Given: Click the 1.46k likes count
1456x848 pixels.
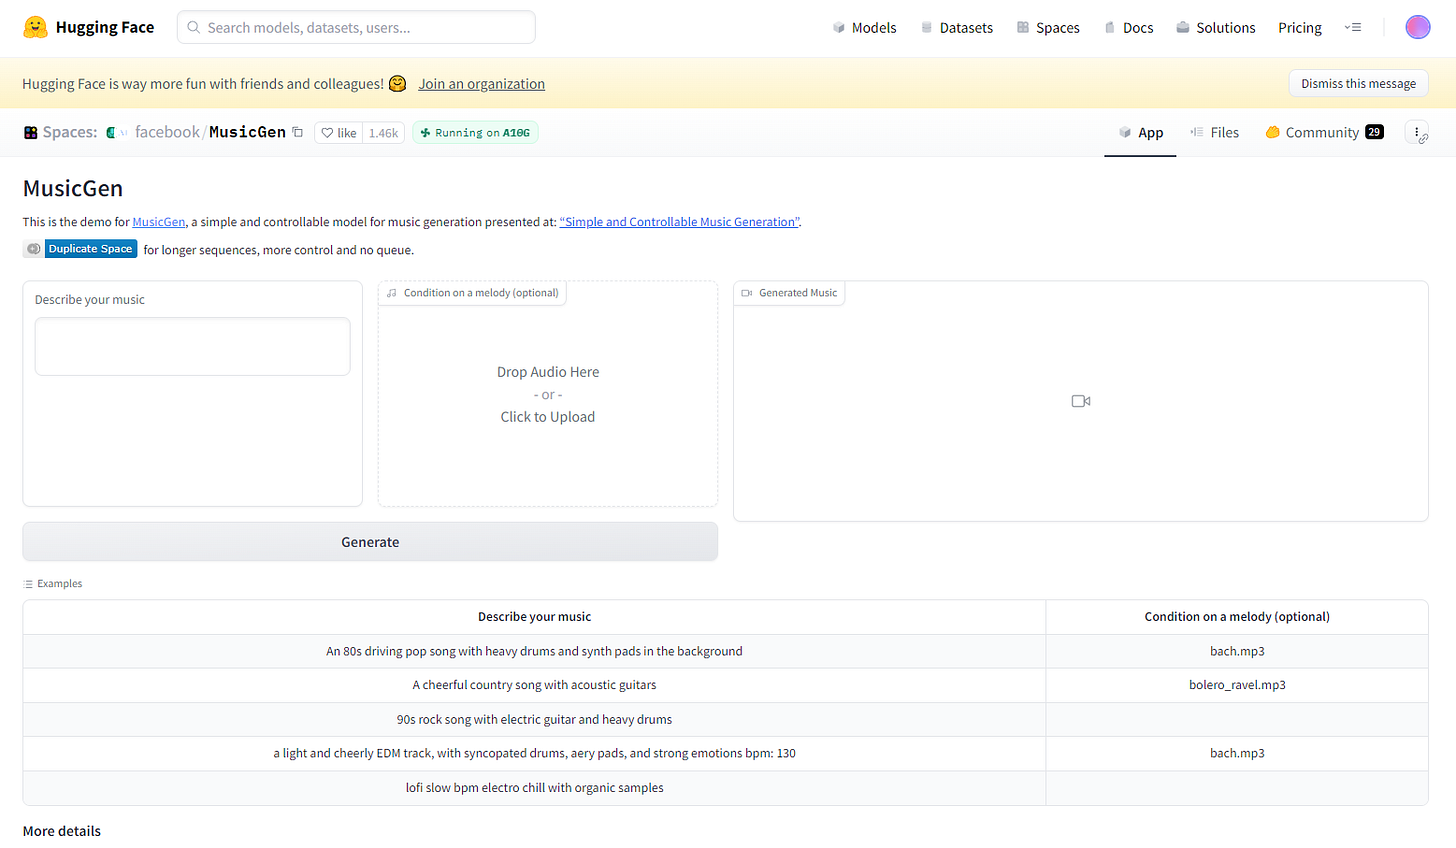Looking at the screenshot, I should click(383, 133).
